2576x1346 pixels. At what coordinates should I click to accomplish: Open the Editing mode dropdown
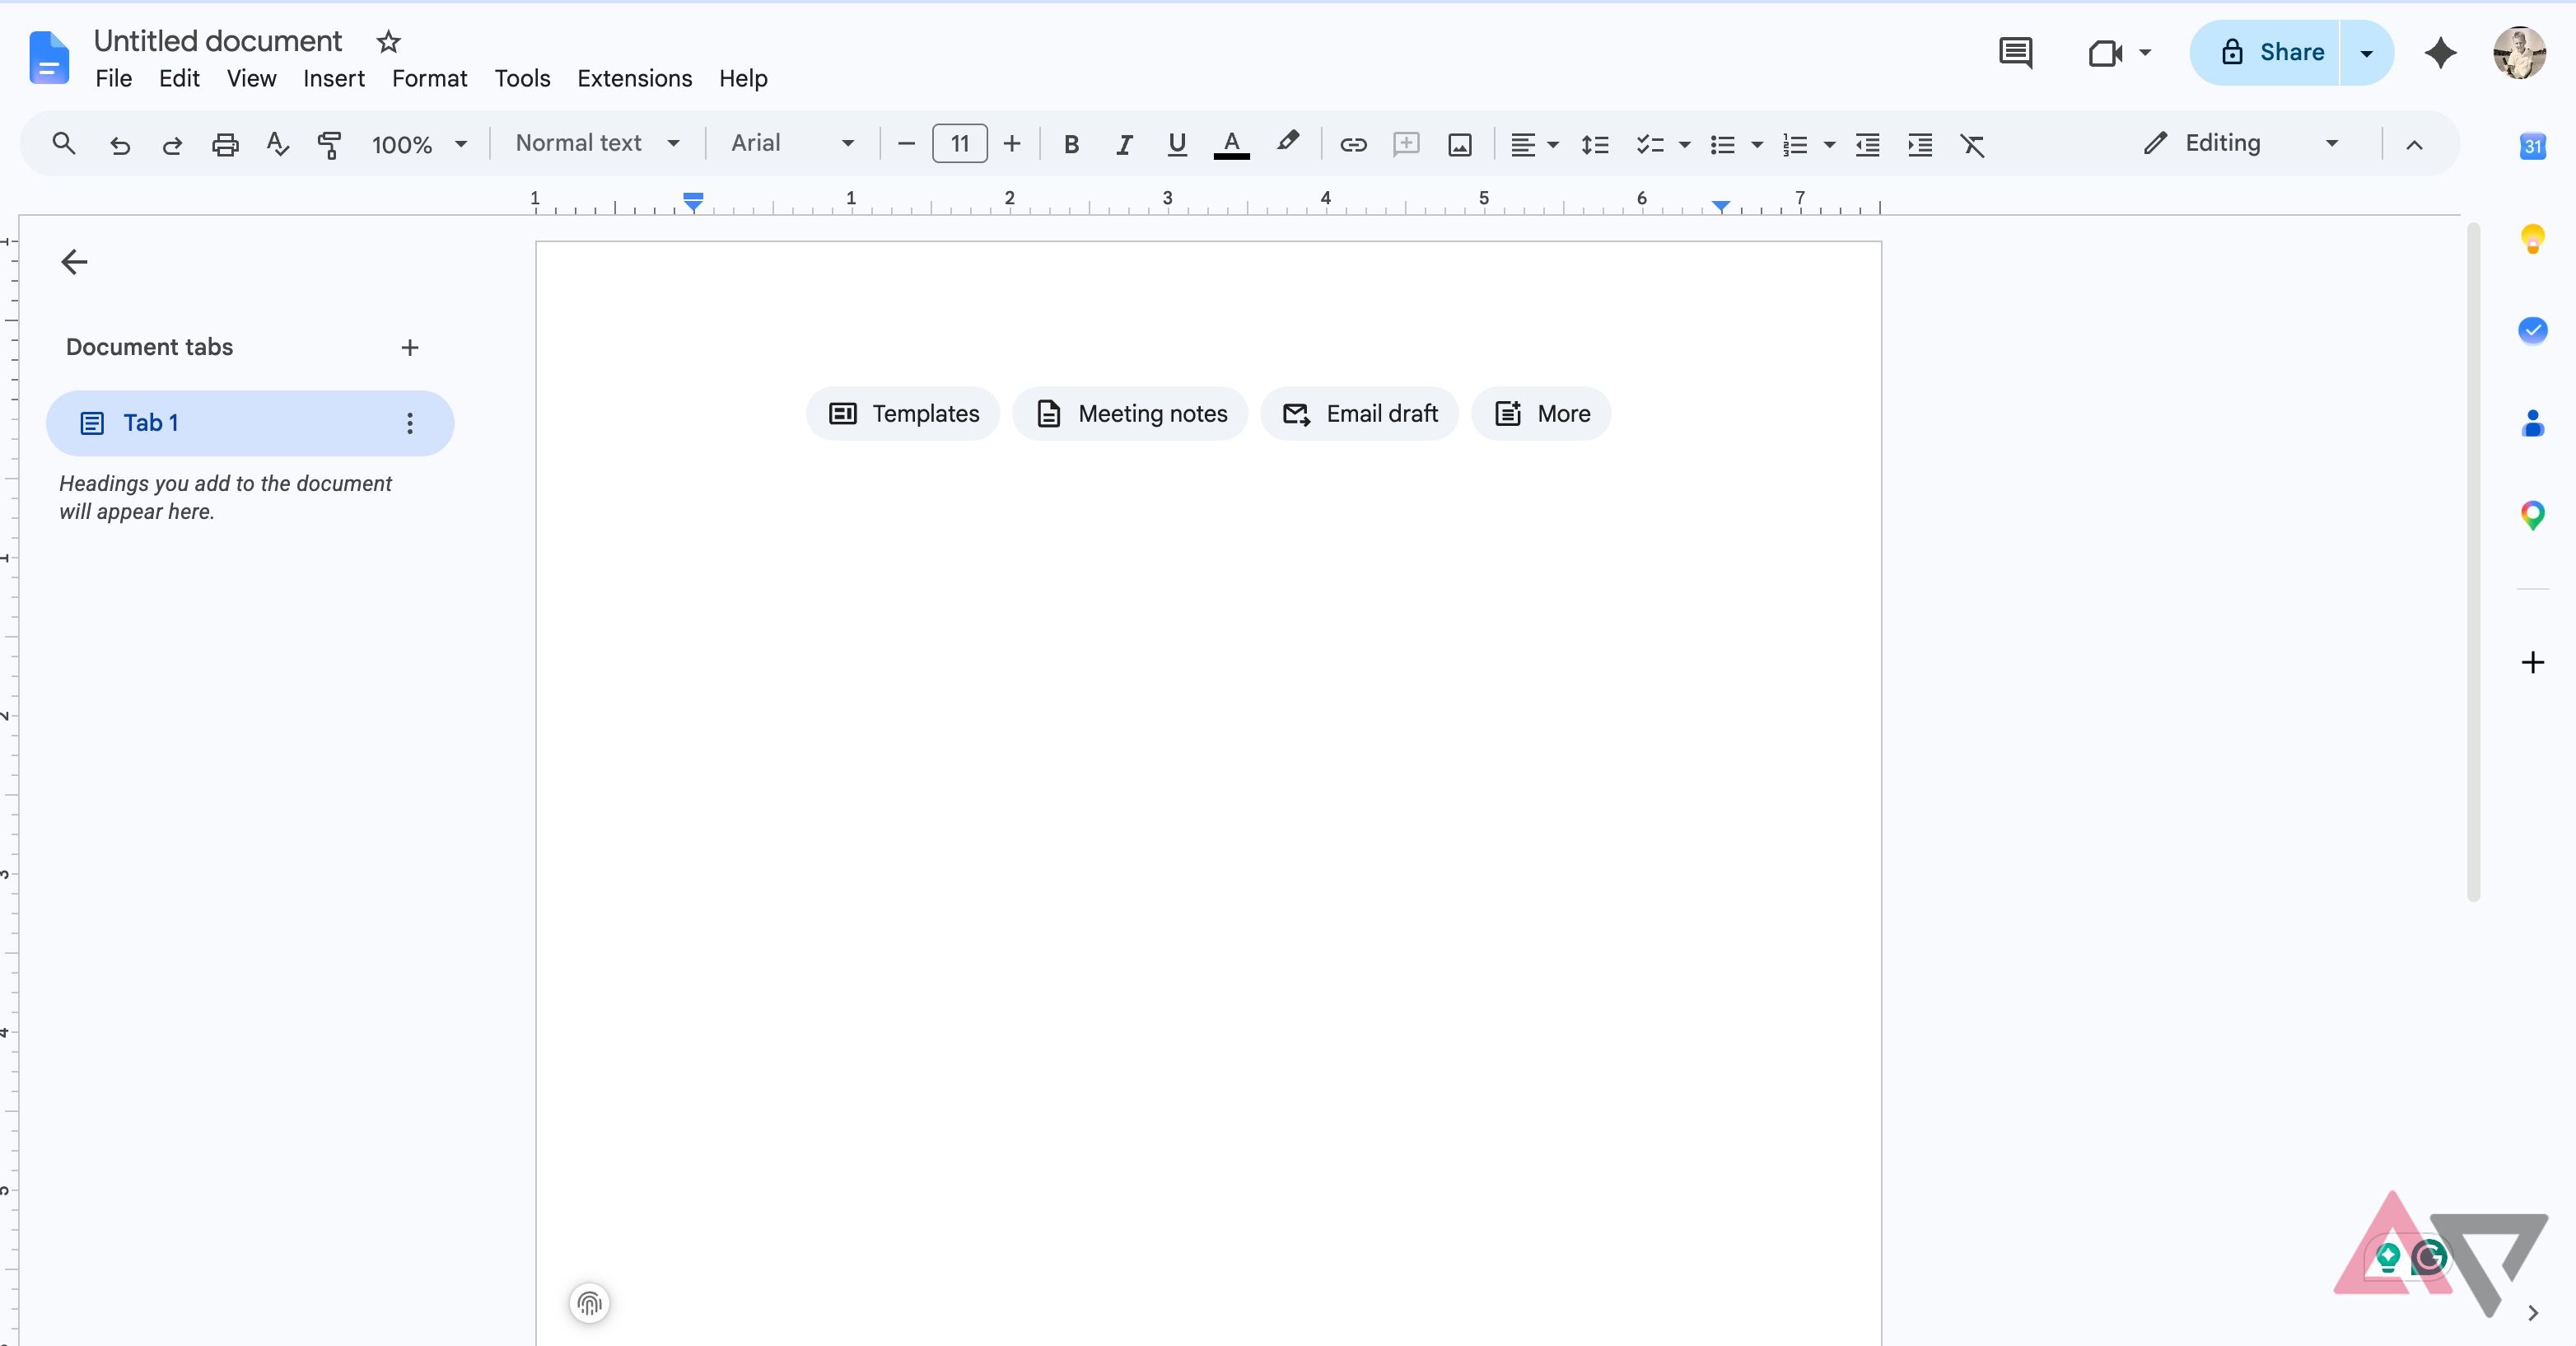point(2241,143)
